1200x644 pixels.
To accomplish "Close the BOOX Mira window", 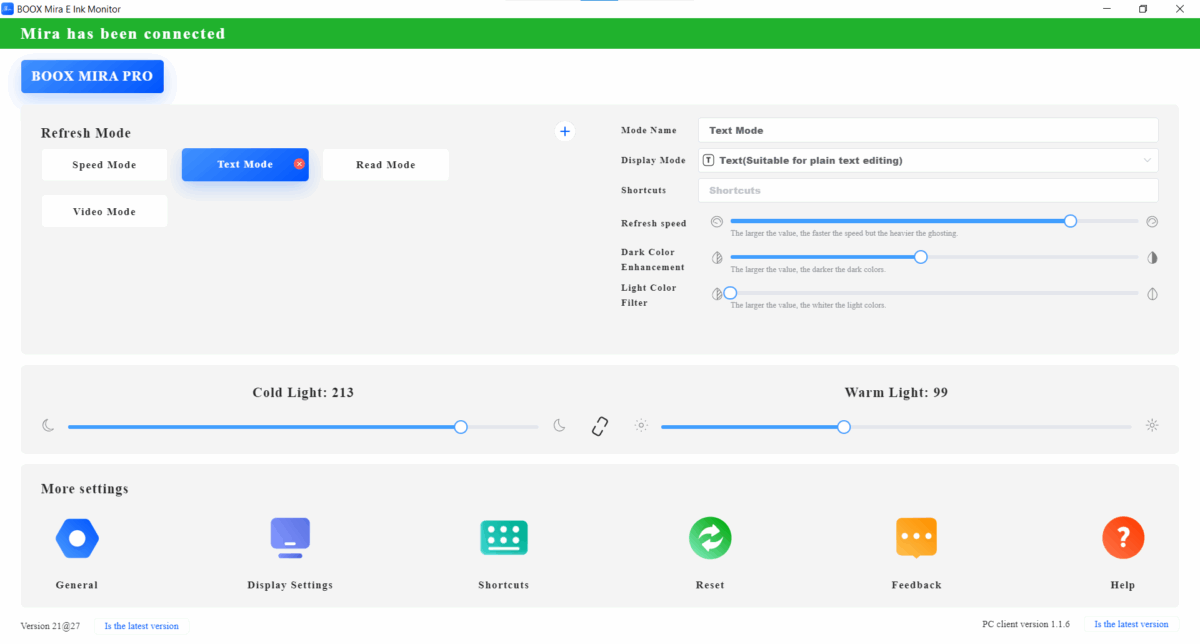I will (1181, 8).
